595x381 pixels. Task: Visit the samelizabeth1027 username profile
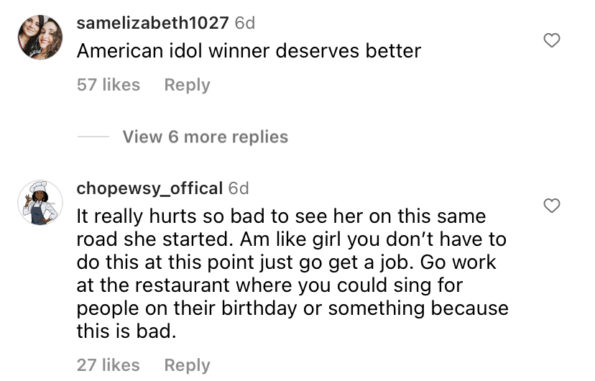point(153,23)
